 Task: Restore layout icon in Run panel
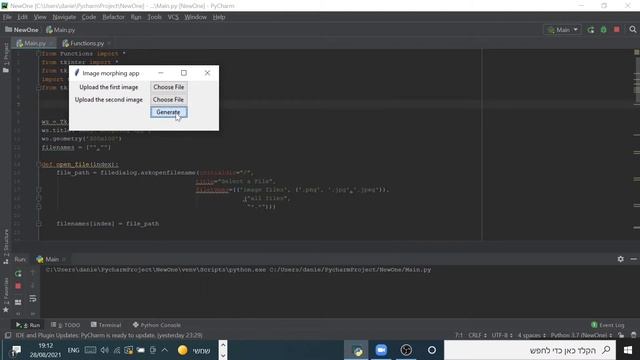point(18,302)
